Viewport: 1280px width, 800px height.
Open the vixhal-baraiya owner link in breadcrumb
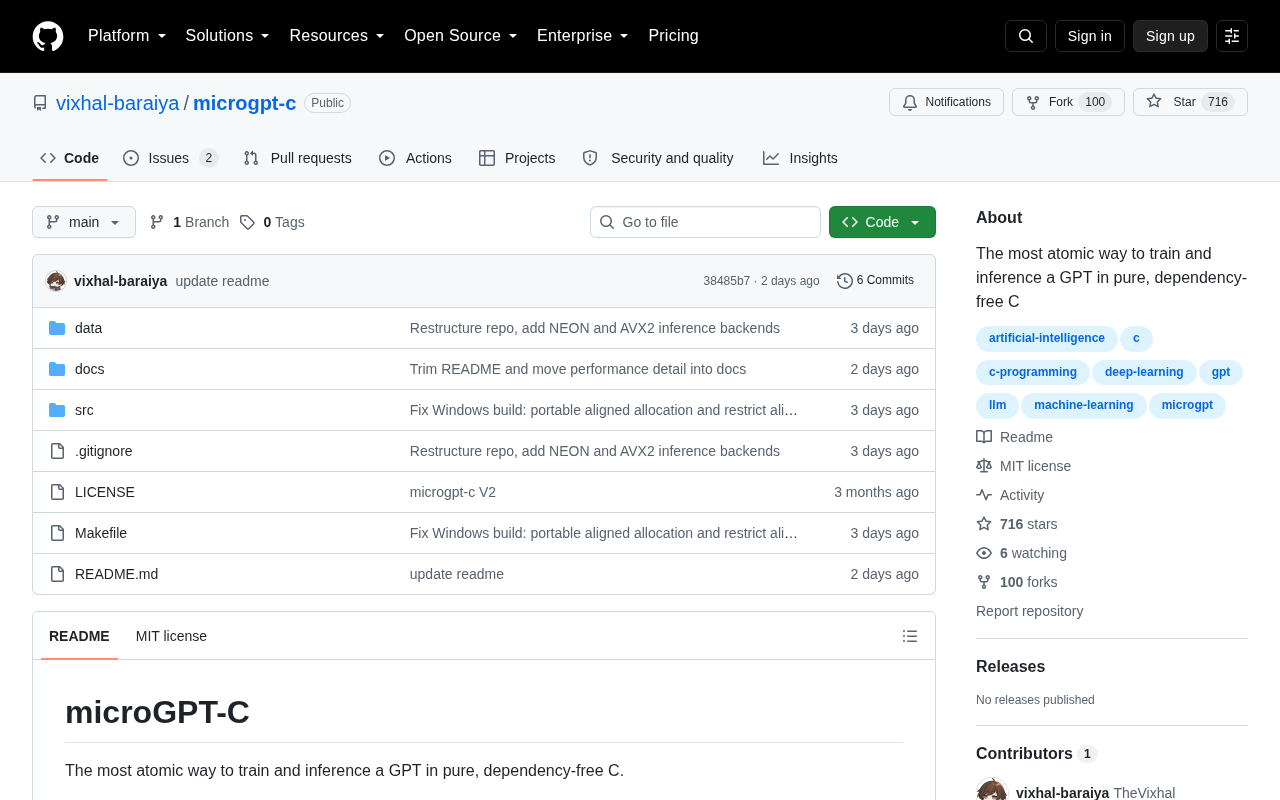118,103
